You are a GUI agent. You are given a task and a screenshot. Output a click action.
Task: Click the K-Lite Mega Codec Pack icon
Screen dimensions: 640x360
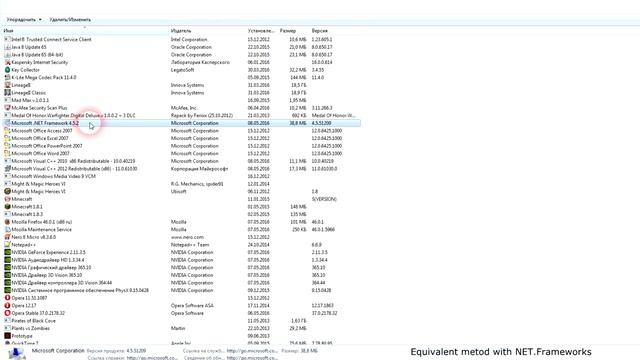[x=7, y=78]
